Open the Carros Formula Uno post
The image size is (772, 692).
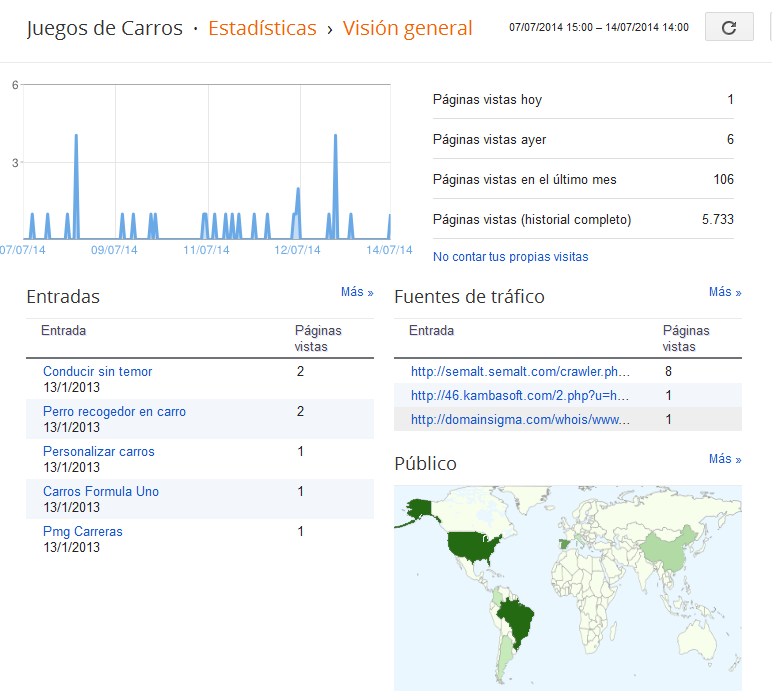pyautogui.click(x=100, y=491)
